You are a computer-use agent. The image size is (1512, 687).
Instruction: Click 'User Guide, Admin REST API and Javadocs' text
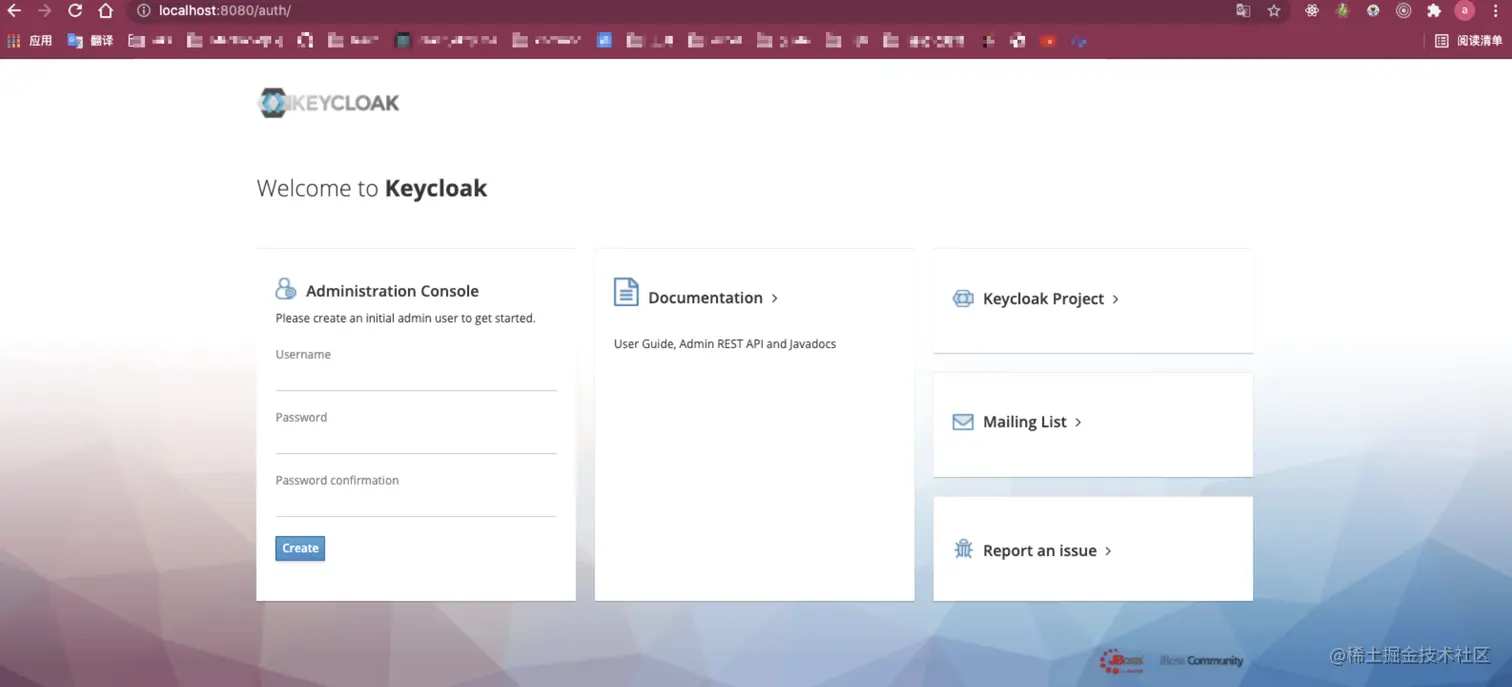click(x=725, y=344)
